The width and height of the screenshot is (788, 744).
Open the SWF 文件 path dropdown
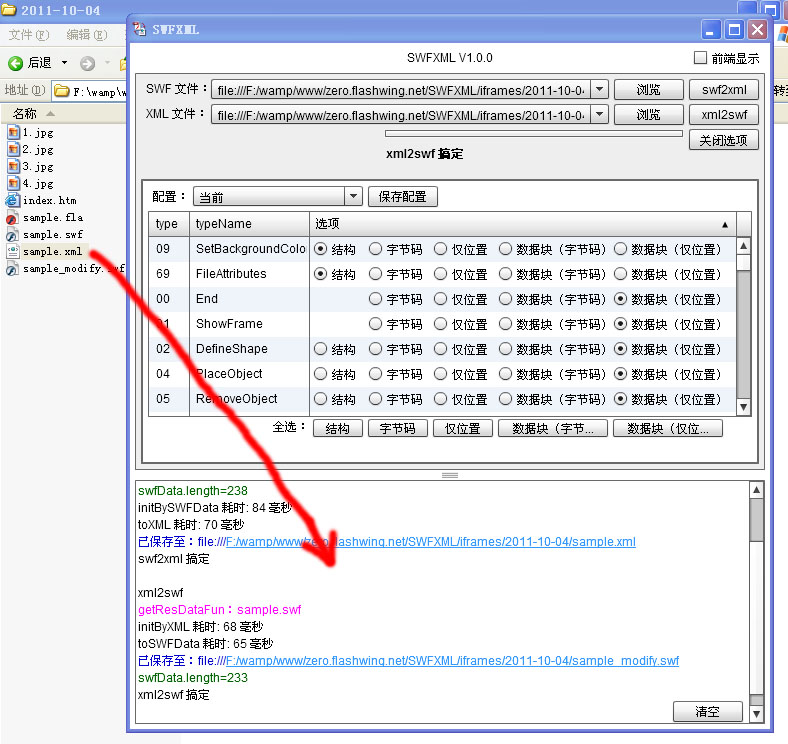pos(599,89)
